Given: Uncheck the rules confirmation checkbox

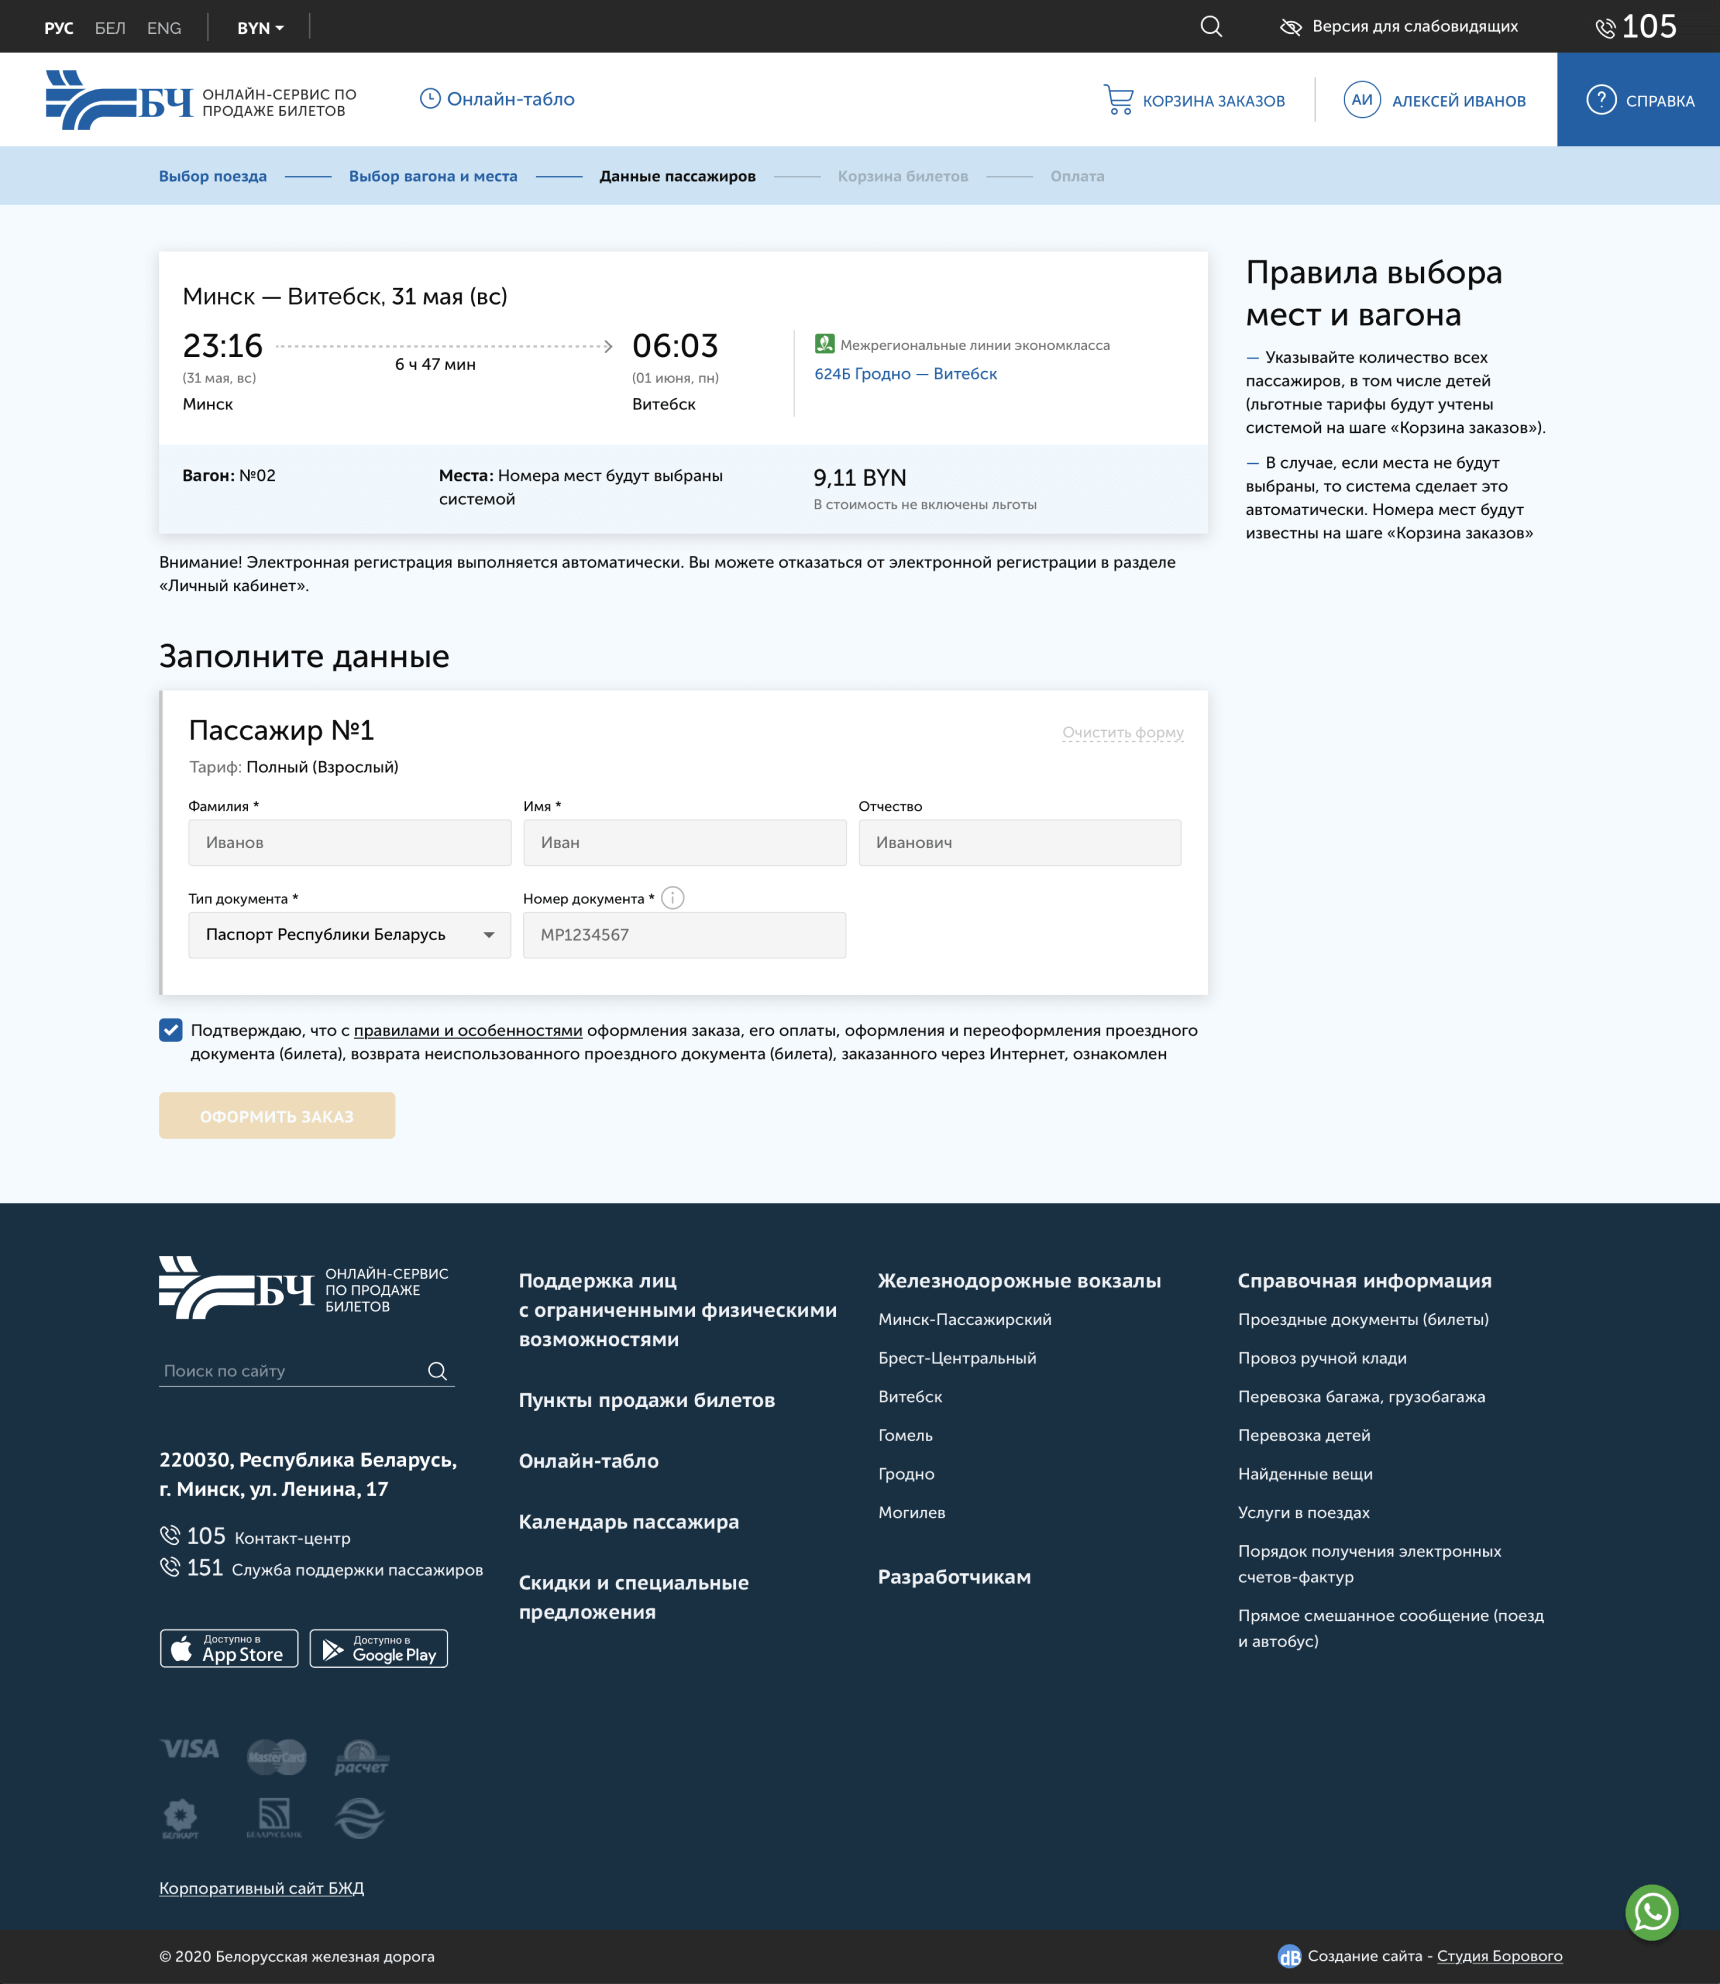Looking at the screenshot, I should pos(171,1030).
